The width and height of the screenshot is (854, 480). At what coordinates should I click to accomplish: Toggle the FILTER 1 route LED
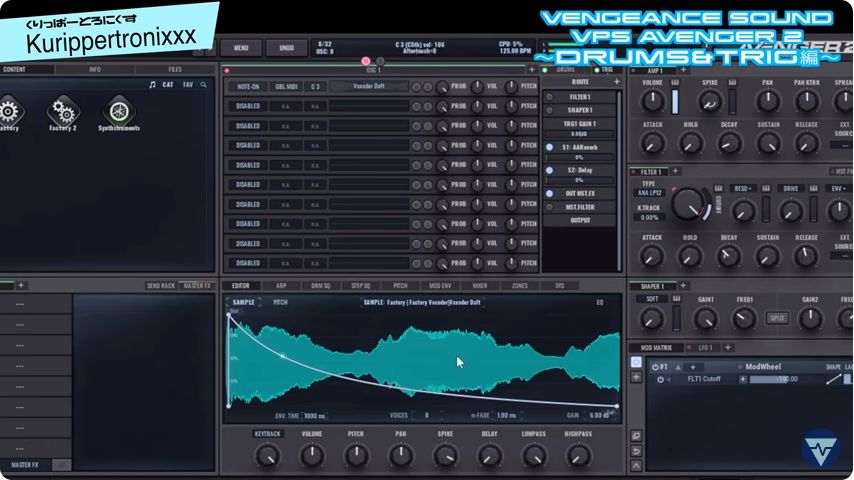(550, 97)
